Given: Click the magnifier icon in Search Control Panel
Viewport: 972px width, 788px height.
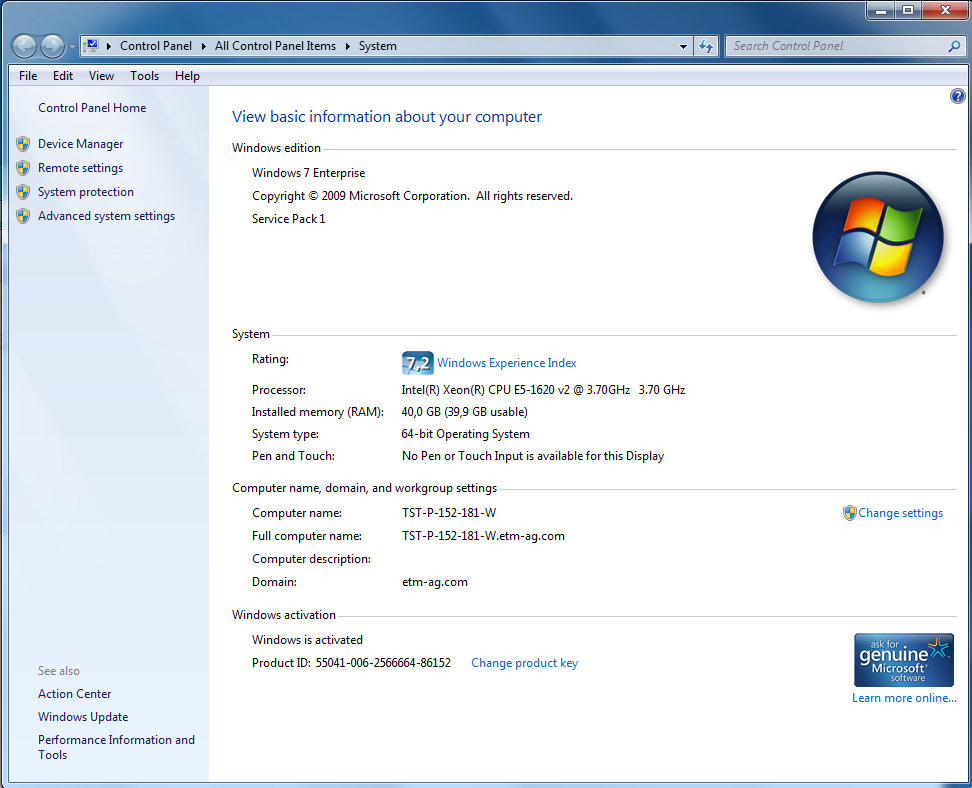Looking at the screenshot, I should [x=954, y=46].
